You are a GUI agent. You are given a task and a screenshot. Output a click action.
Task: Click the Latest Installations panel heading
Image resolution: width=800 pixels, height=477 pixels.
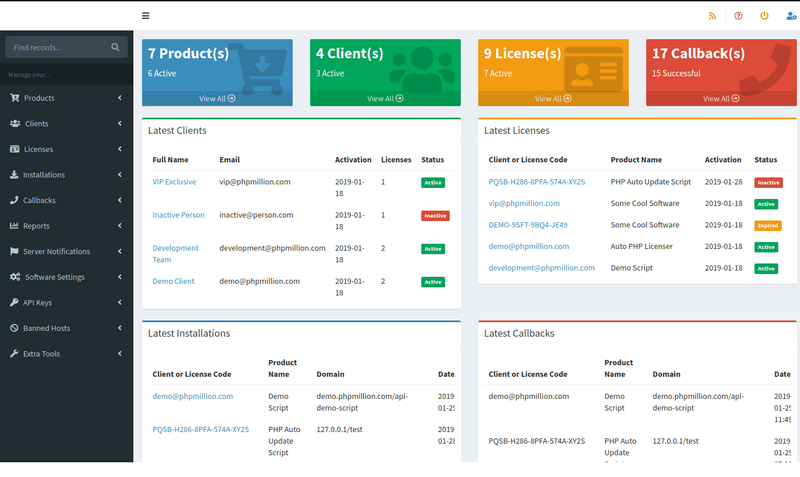189,333
